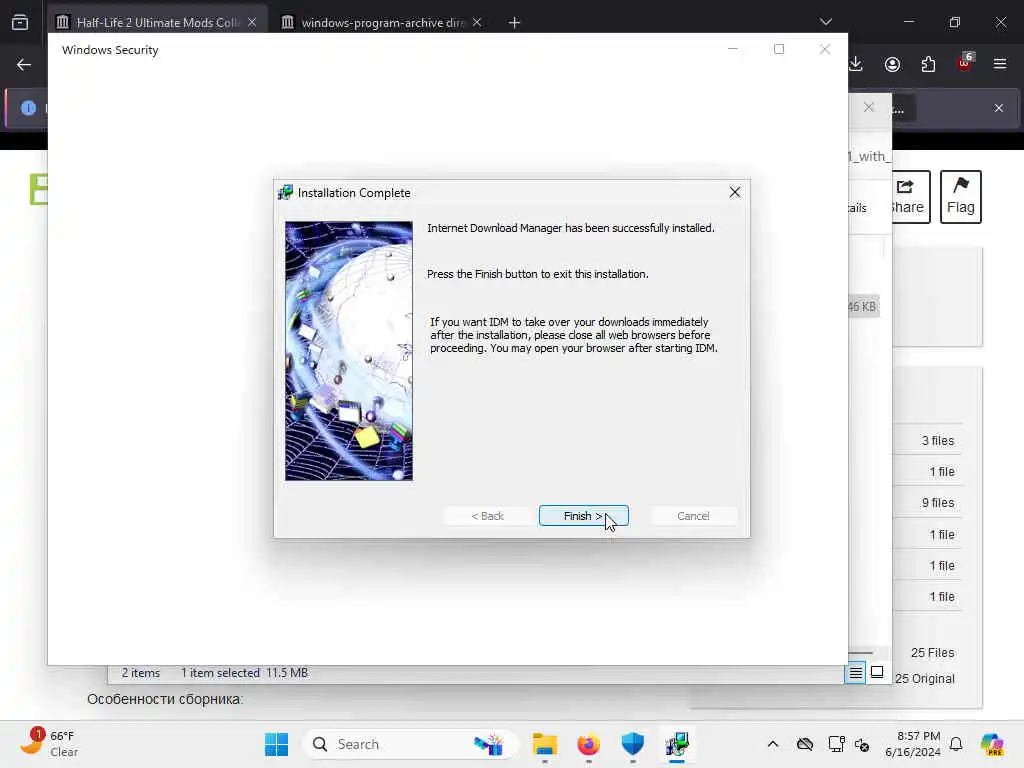Click the disabled Back button in installer

point(487,516)
